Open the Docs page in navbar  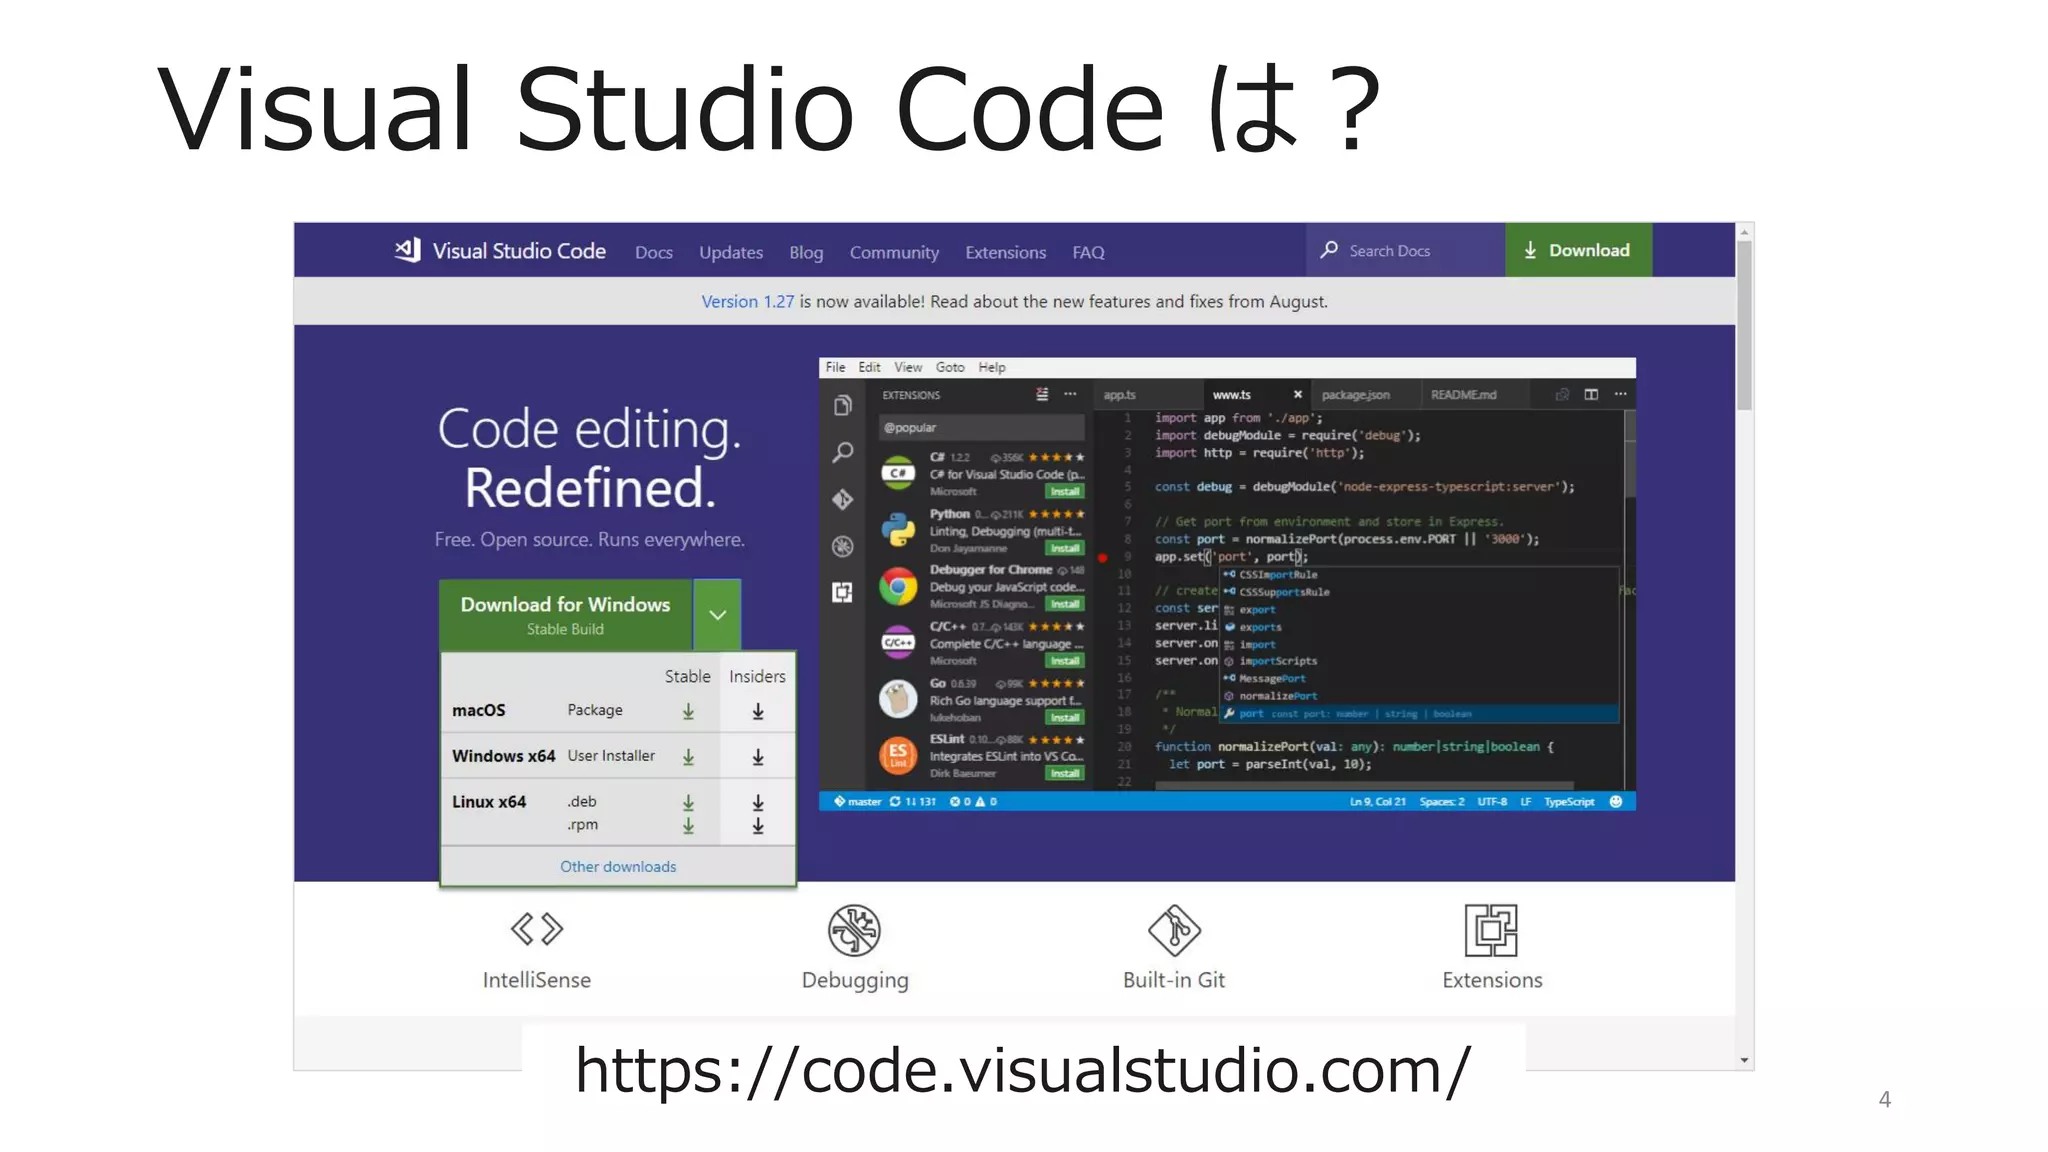[x=654, y=253]
